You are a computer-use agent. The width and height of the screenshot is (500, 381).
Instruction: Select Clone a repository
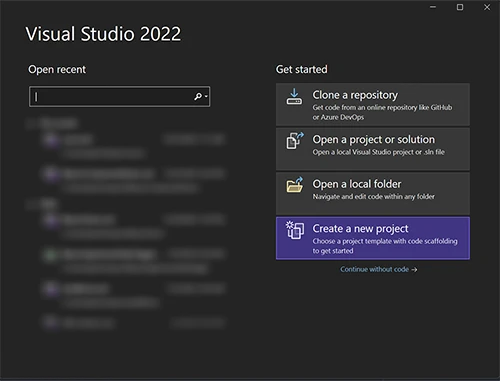click(x=373, y=104)
